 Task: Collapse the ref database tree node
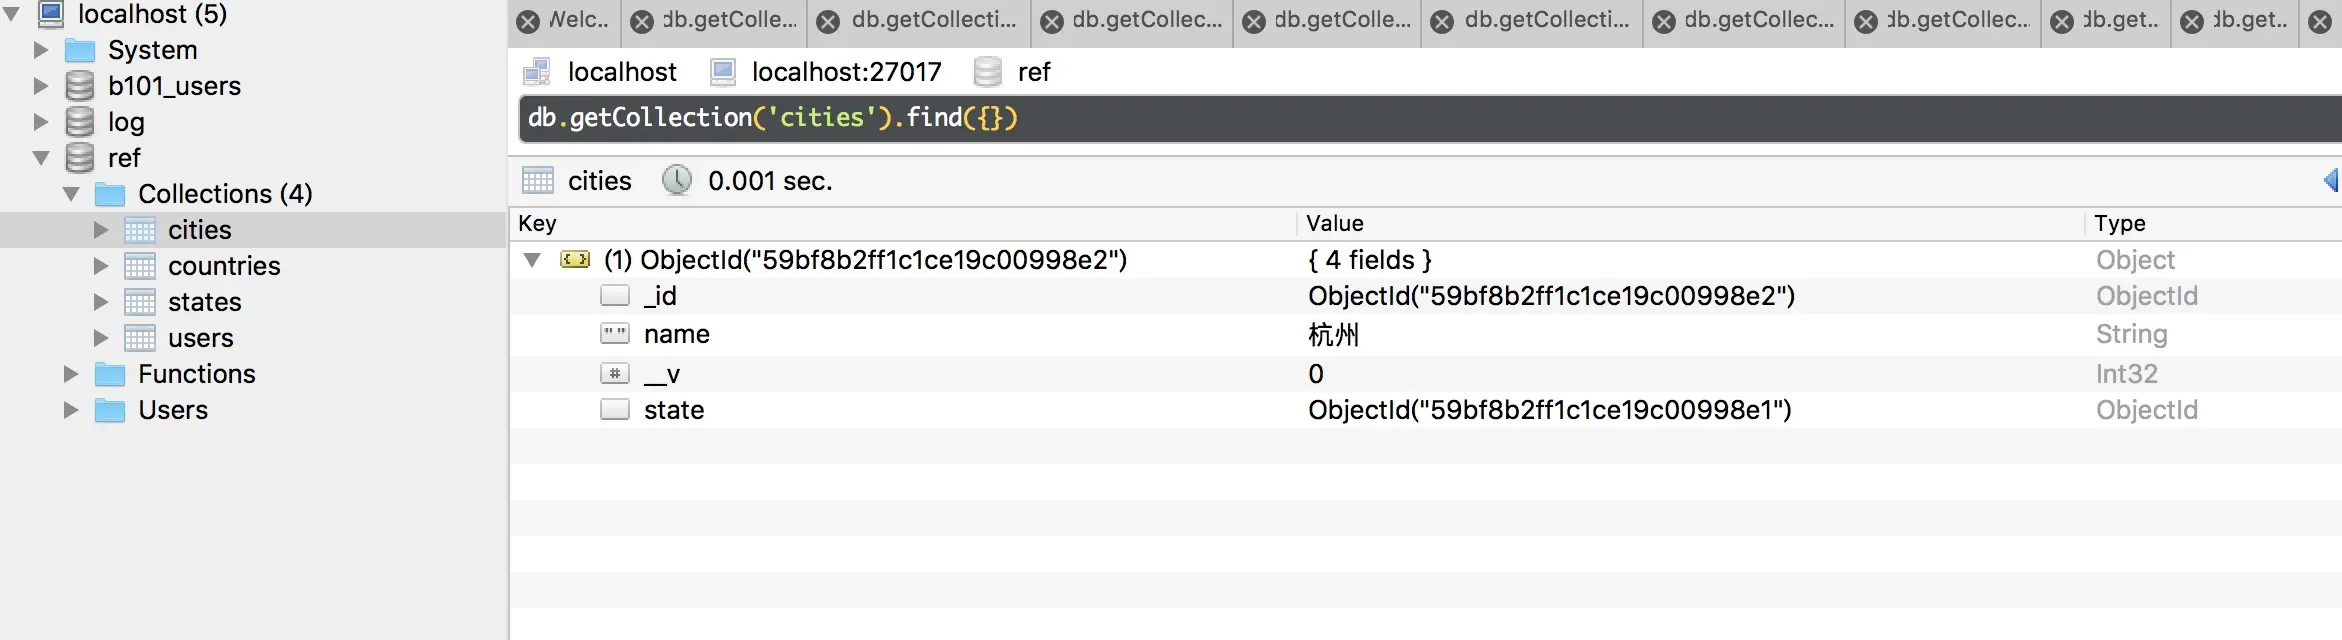41,158
